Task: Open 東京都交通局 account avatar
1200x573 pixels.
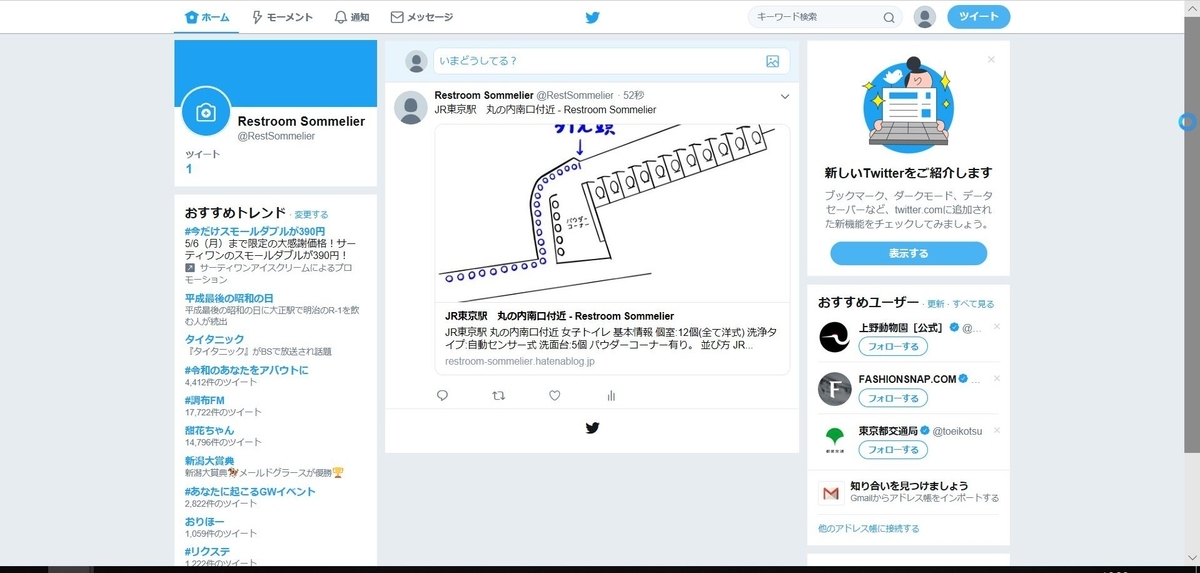Action: click(834, 440)
